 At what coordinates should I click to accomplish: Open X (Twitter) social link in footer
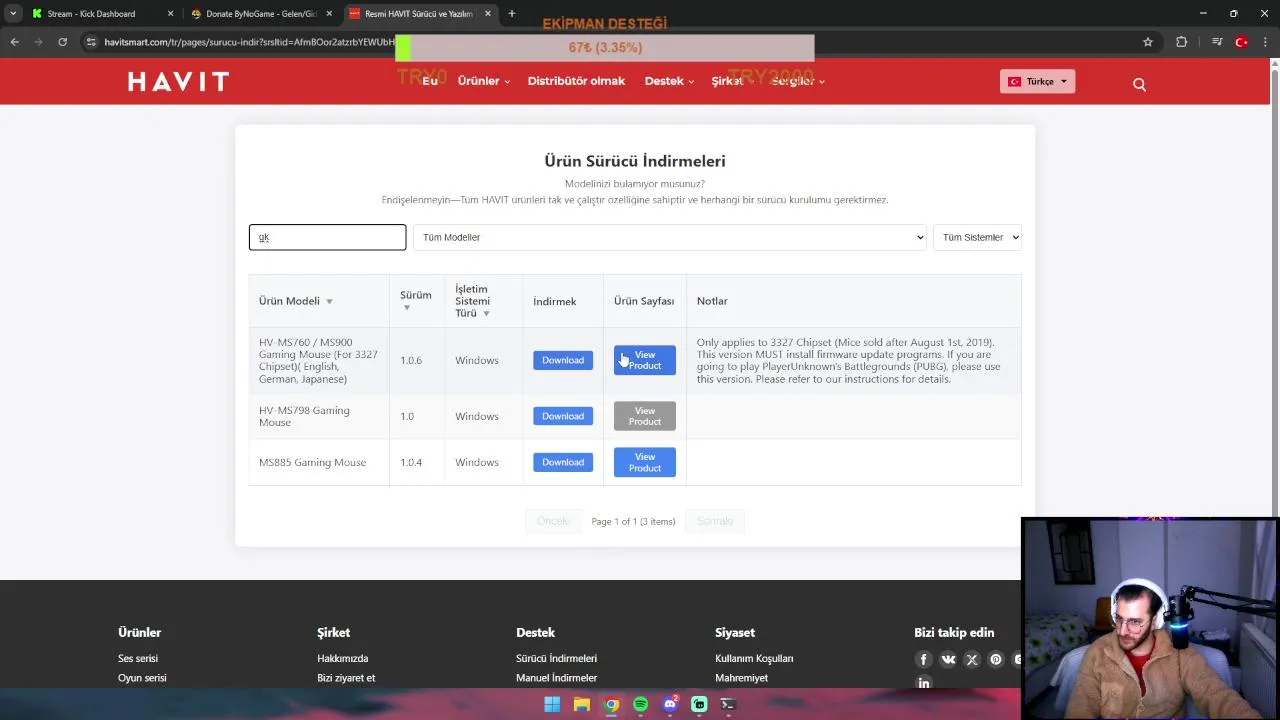tap(972, 659)
